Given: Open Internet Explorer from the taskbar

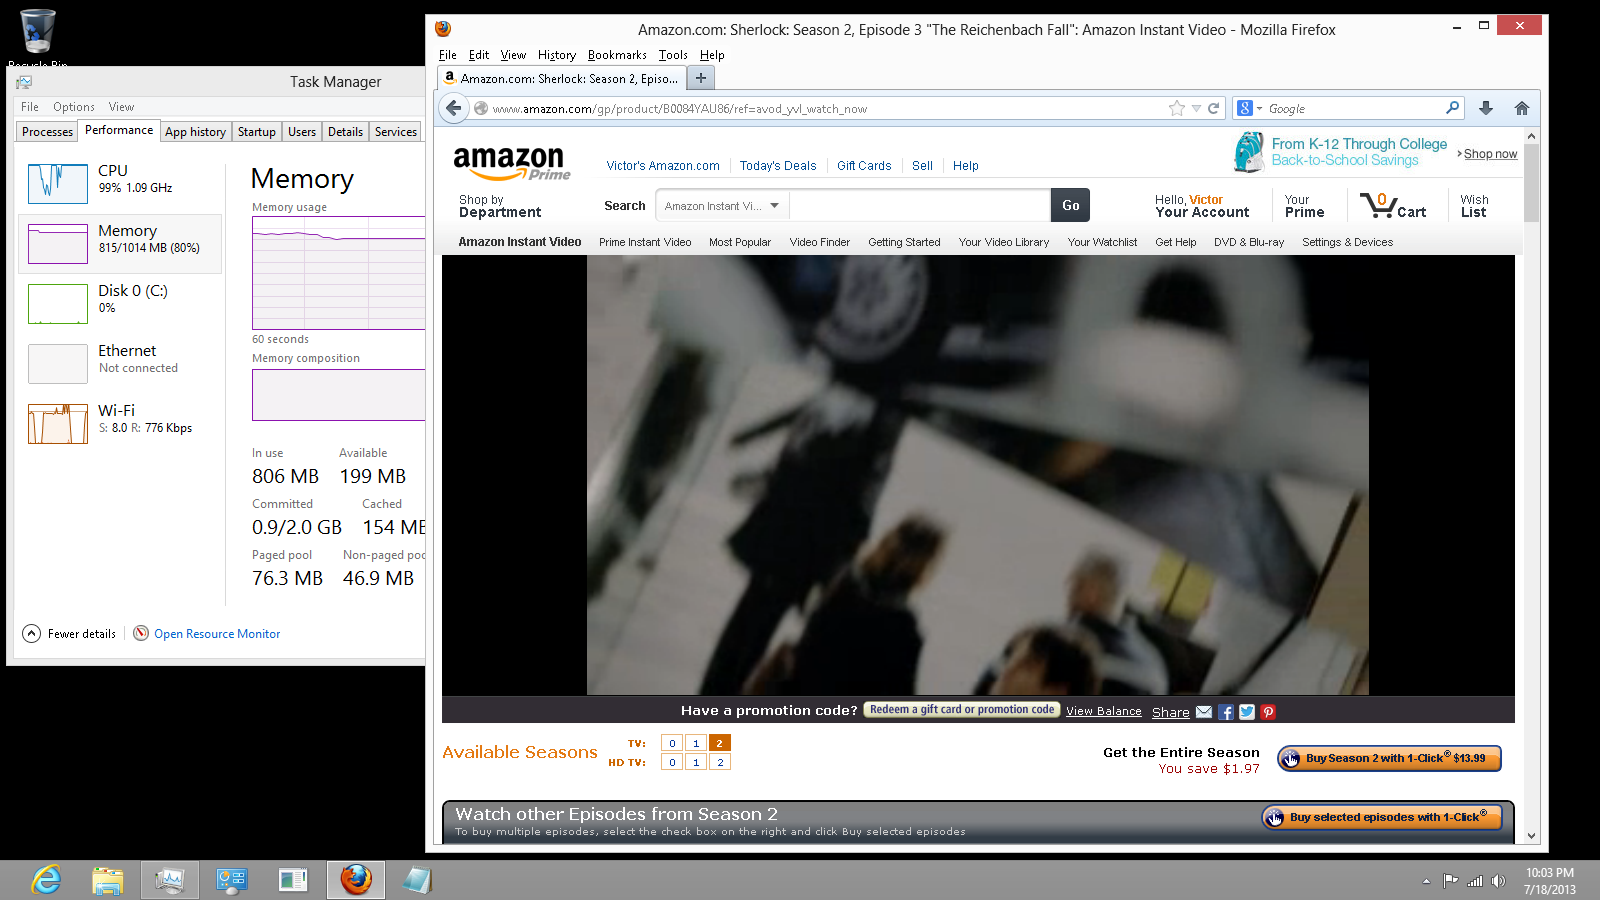Looking at the screenshot, I should [46, 880].
